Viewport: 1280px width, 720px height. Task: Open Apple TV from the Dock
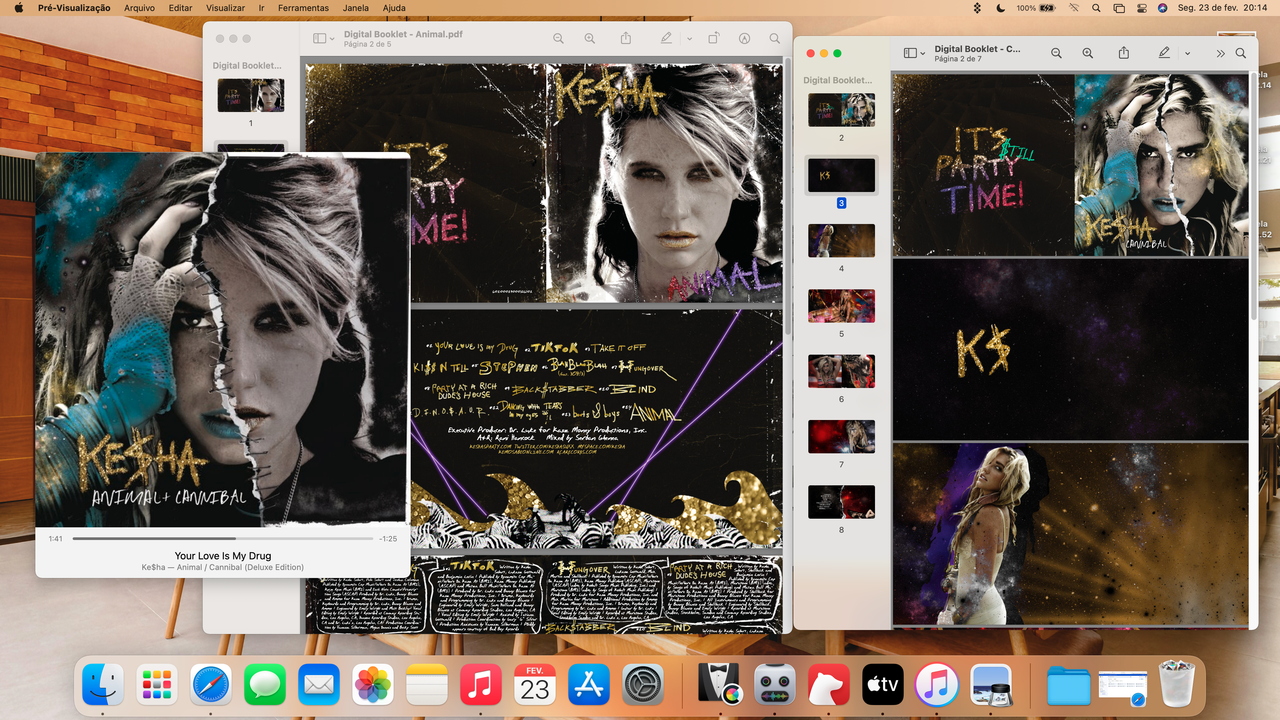point(883,685)
